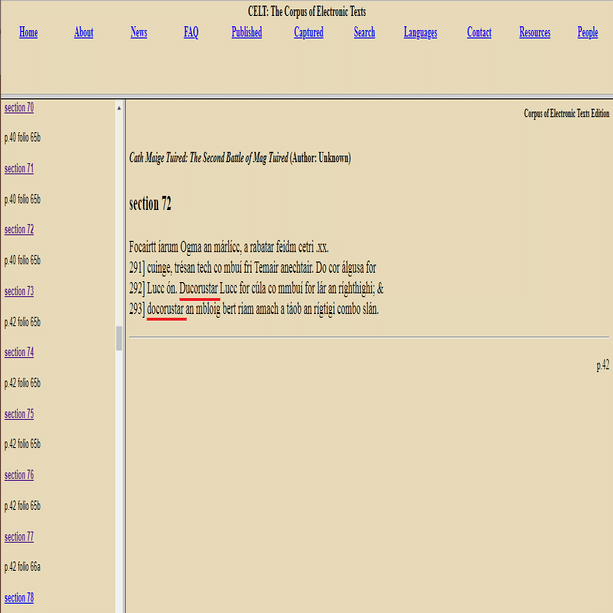Click the sidebar scrollbar thumb
The height and width of the screenshot is (613, 613).
(119, 338)
